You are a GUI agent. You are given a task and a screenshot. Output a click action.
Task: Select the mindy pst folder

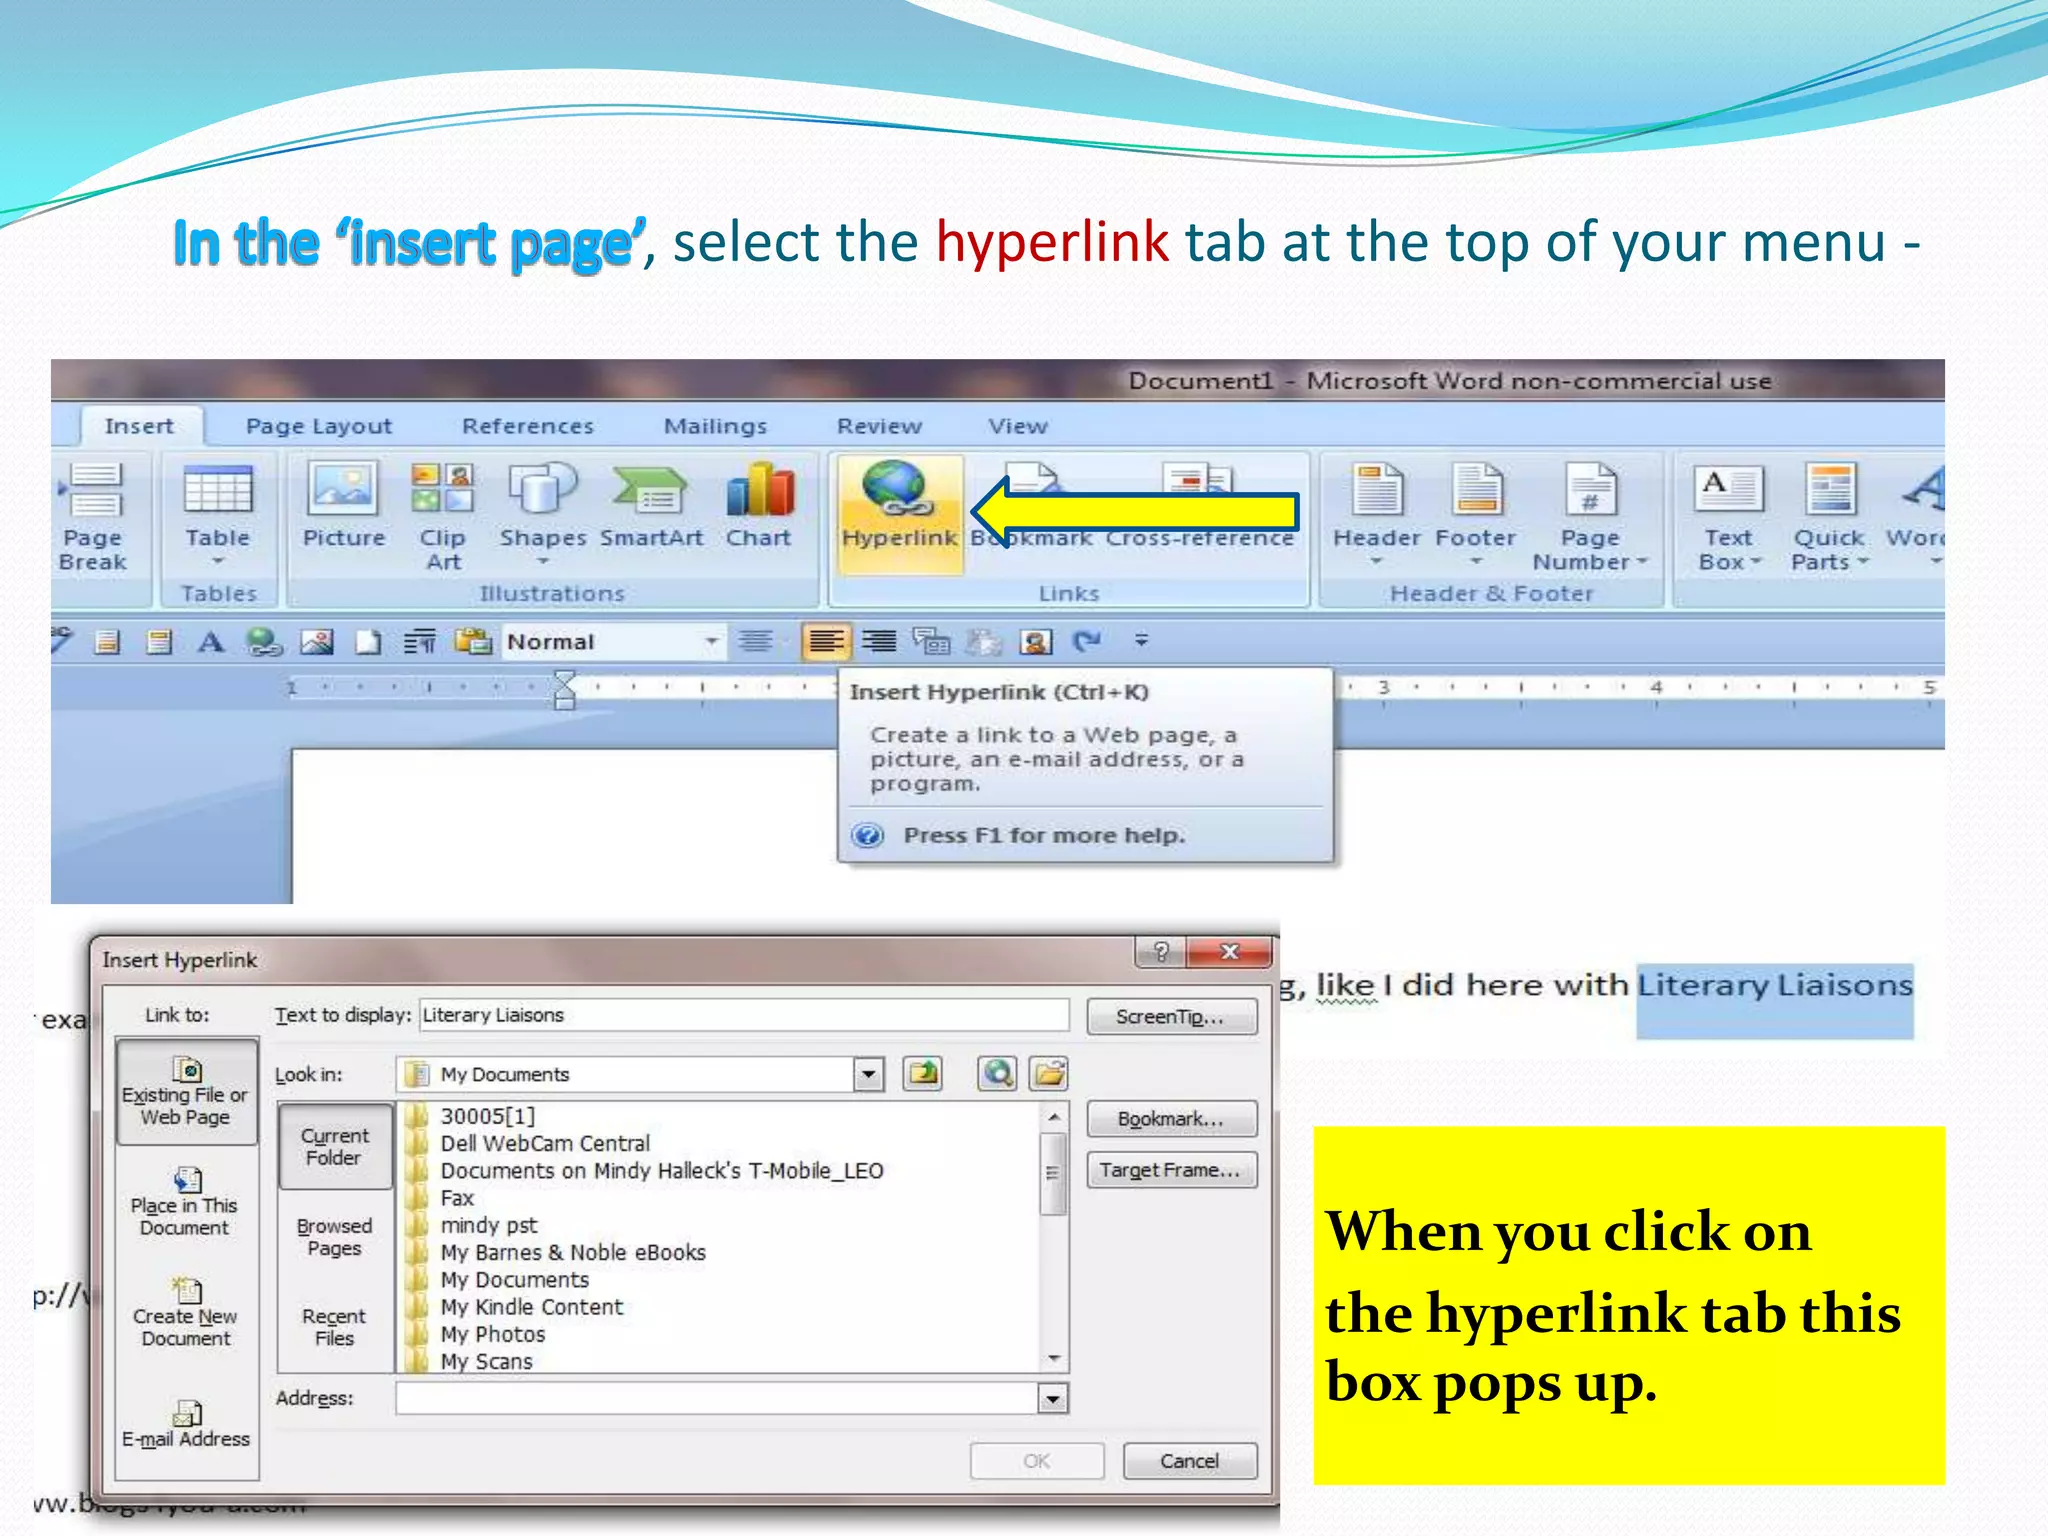point(489,1225)
